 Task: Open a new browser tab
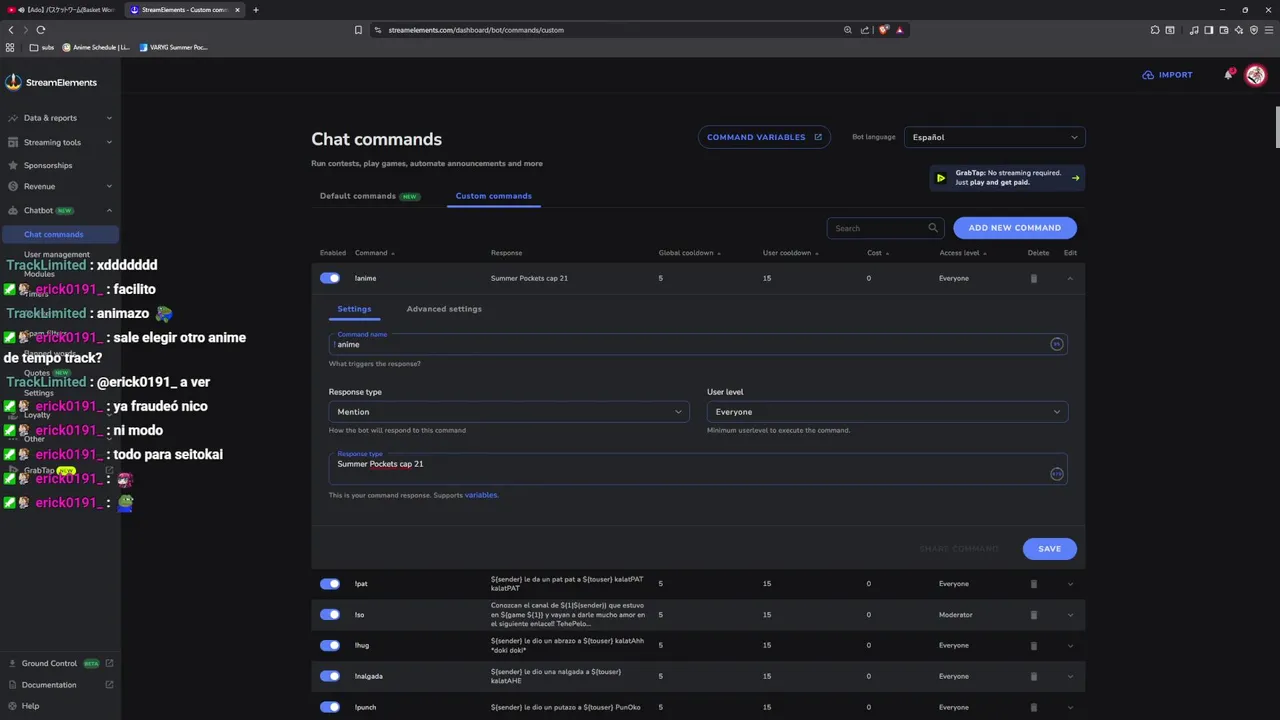point(256,10)
